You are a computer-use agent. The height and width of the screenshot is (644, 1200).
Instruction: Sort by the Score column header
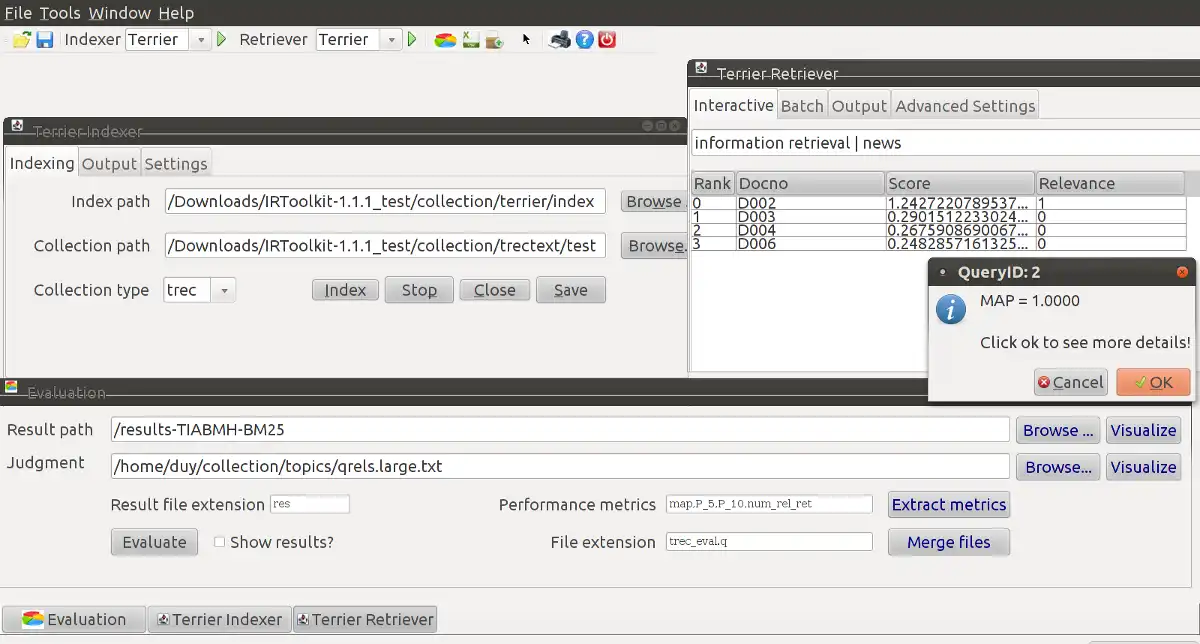click(960, 184)
